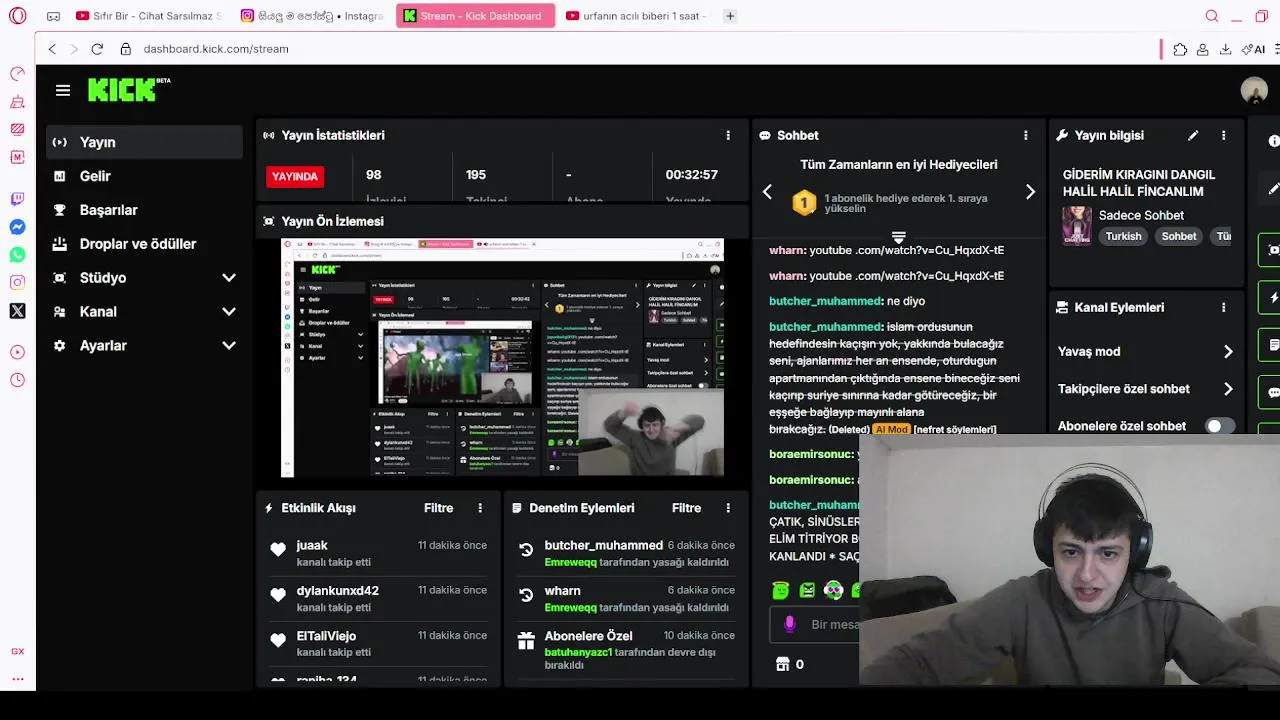The width and height of the screenshot is (1280, 720).
Task: Click batuhanyazc1 moderator name
Action: (578, 652)
